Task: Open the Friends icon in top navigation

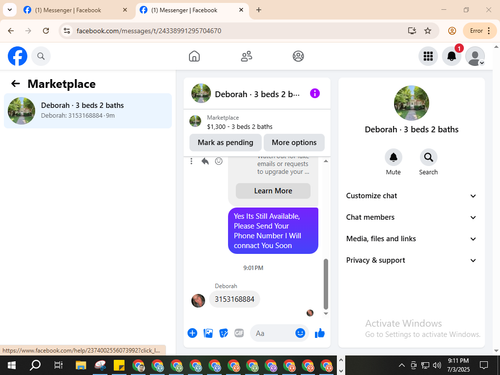Action: point(246,56)
